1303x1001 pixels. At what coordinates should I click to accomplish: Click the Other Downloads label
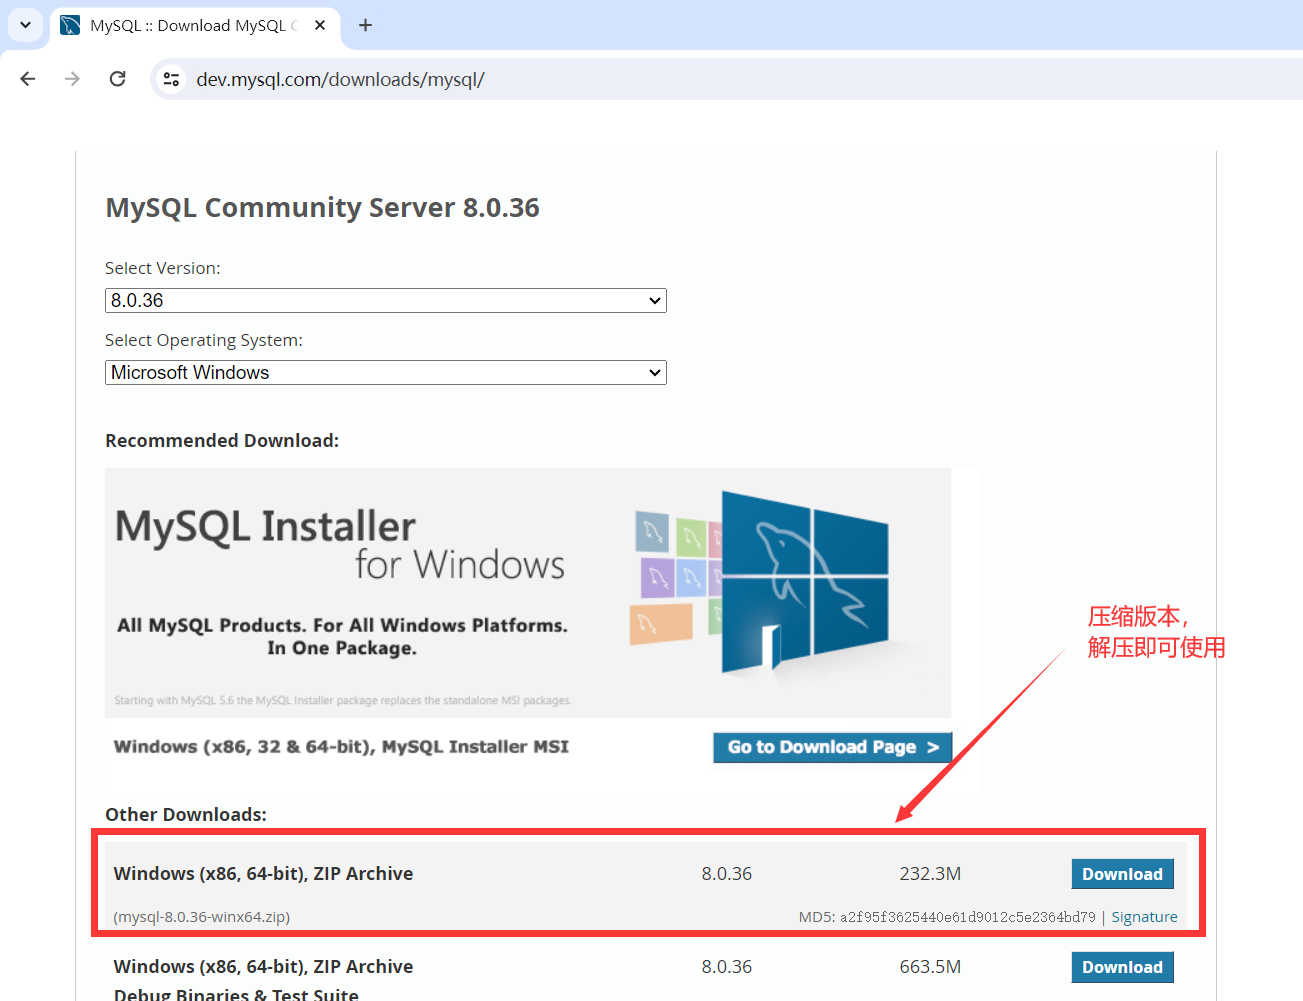click(186, 814)
